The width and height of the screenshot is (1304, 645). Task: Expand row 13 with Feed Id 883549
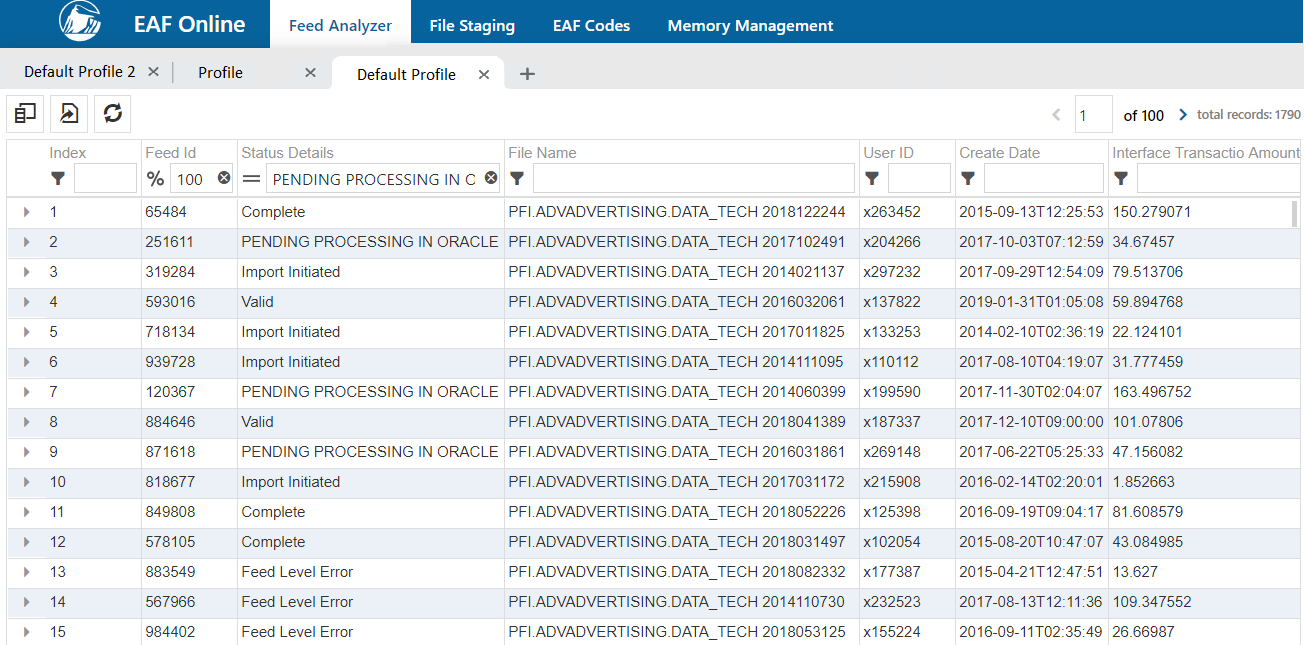point(26,572)
